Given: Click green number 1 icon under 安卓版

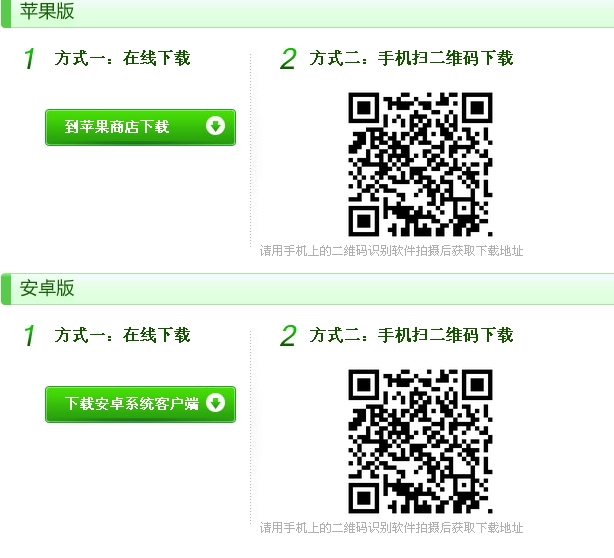Looking at the screenshot, I should coord(30,335).
